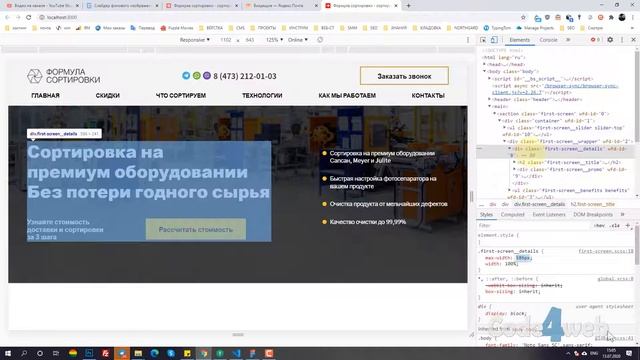Reload the page in browser
The width and height of the screenshot is (640, 360).
click(x=29, y=17)
